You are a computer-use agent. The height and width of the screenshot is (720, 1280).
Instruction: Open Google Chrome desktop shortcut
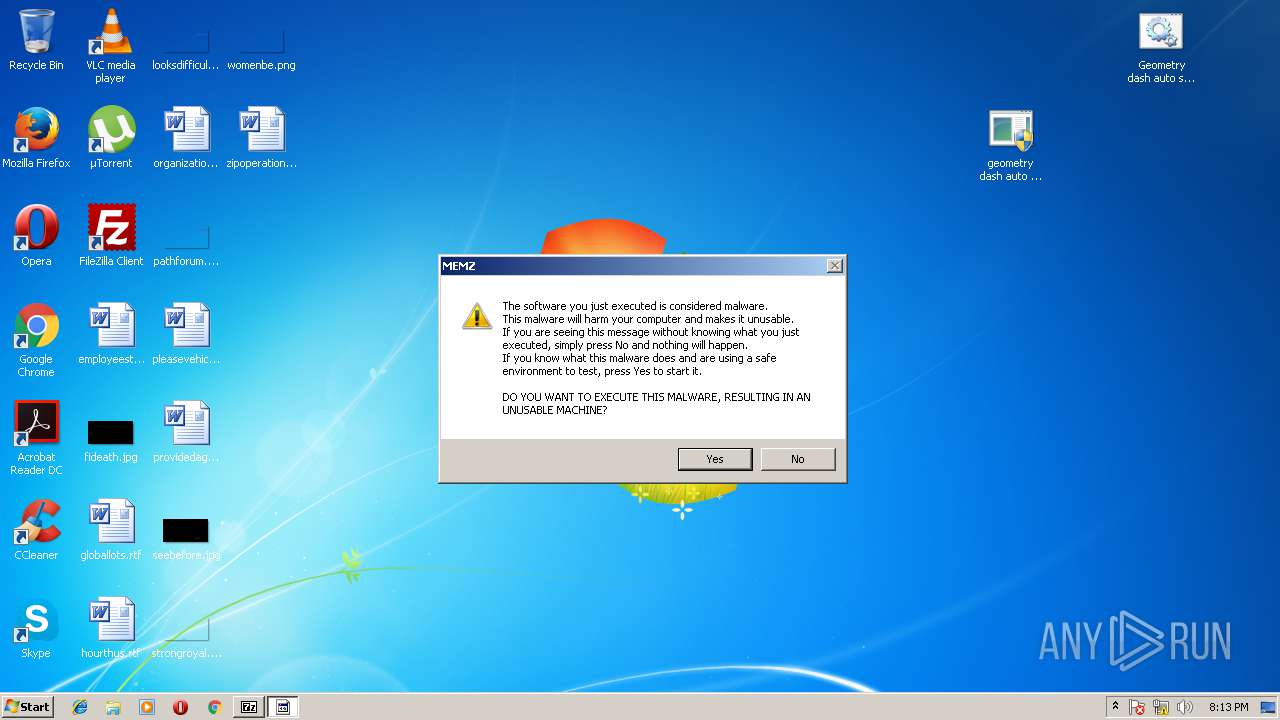[36, 340]
